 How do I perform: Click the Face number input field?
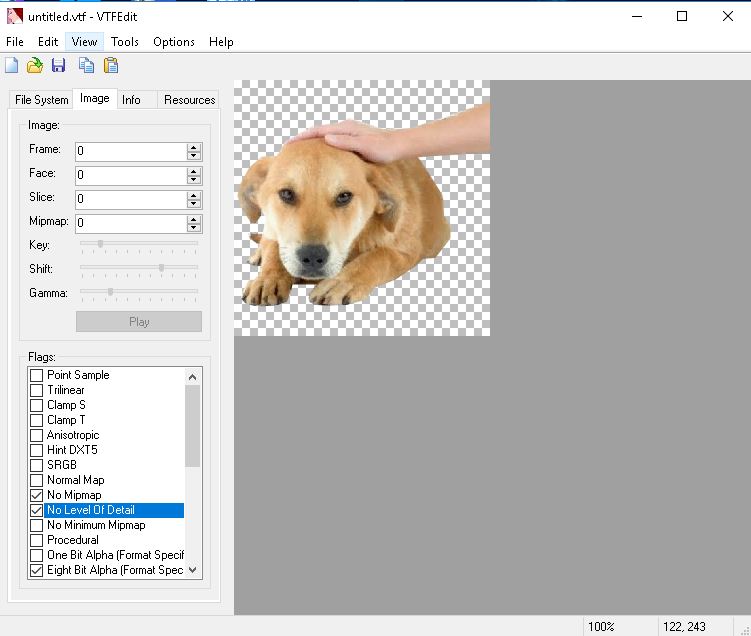pos(131,175)
